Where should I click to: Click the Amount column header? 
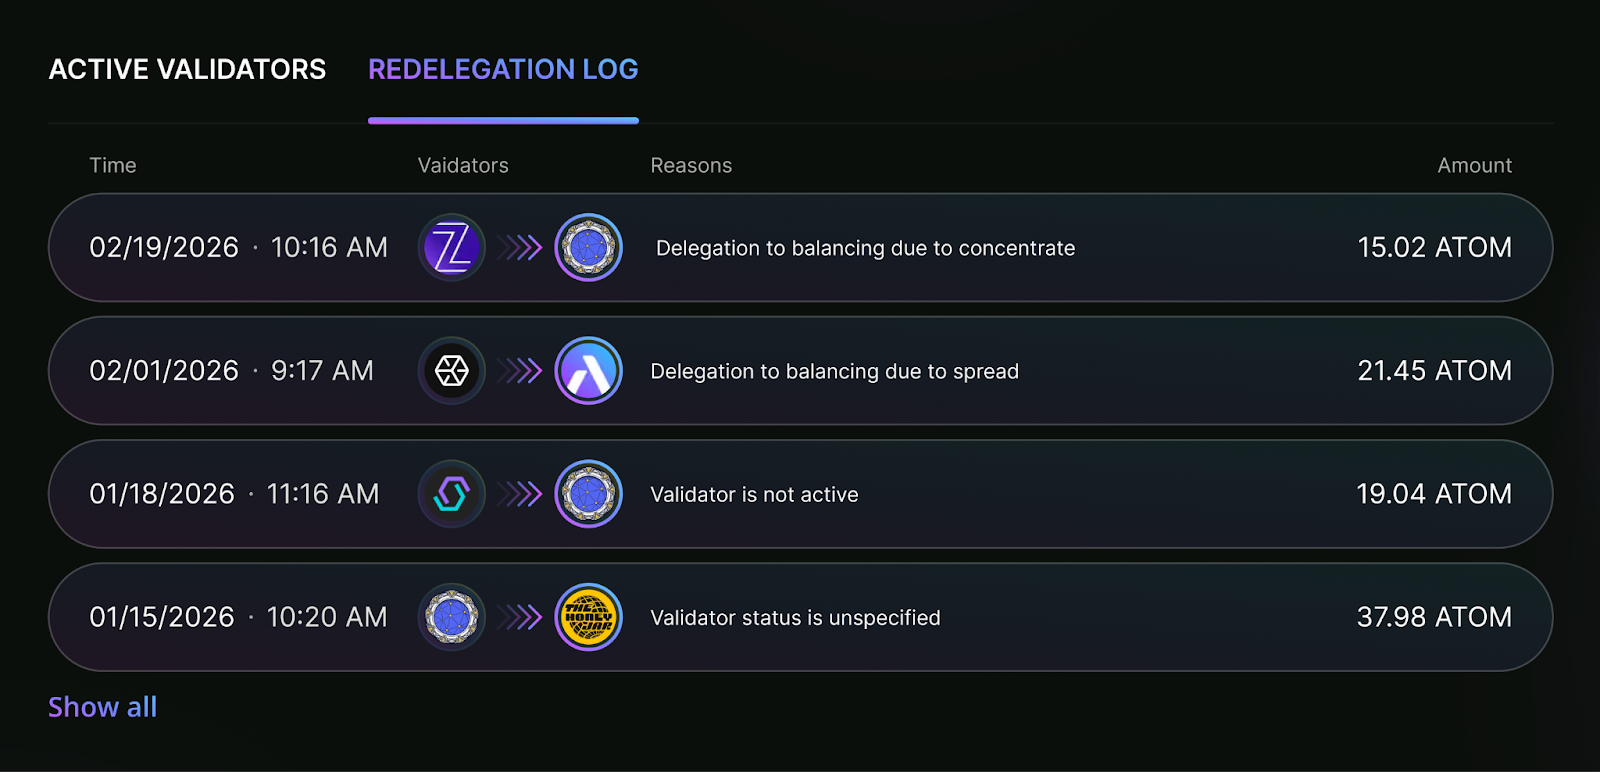click(1474, 165)
